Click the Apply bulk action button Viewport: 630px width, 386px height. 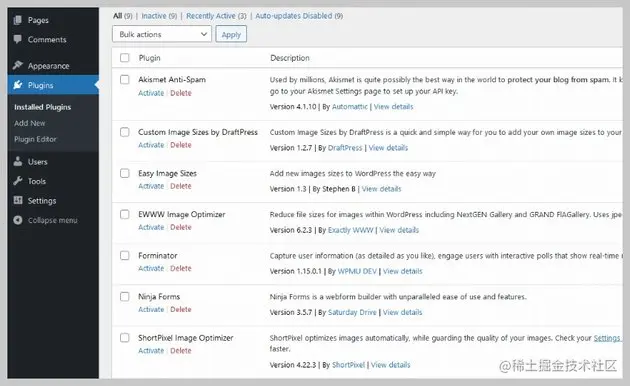click(231, 34)
